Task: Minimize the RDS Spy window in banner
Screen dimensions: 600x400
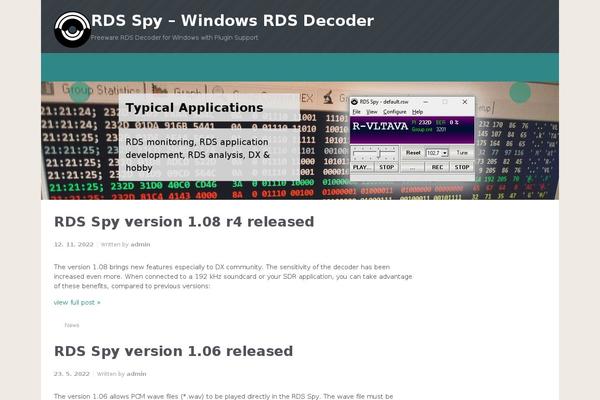Action: click(x=426, y=102)
